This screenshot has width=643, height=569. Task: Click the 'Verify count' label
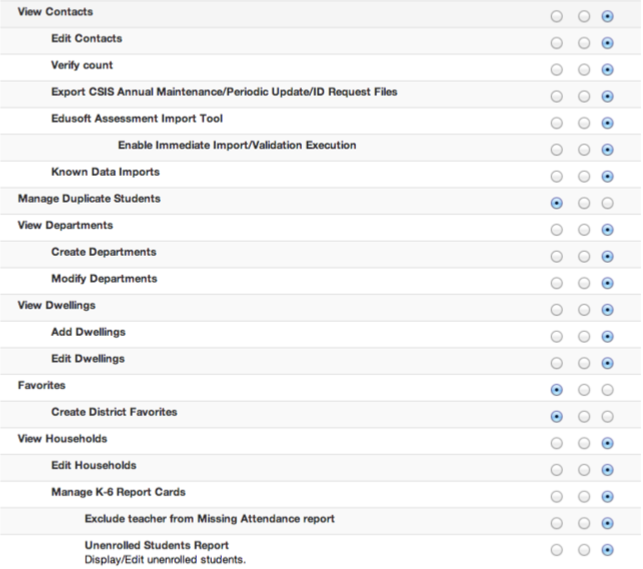click(82, 65)
